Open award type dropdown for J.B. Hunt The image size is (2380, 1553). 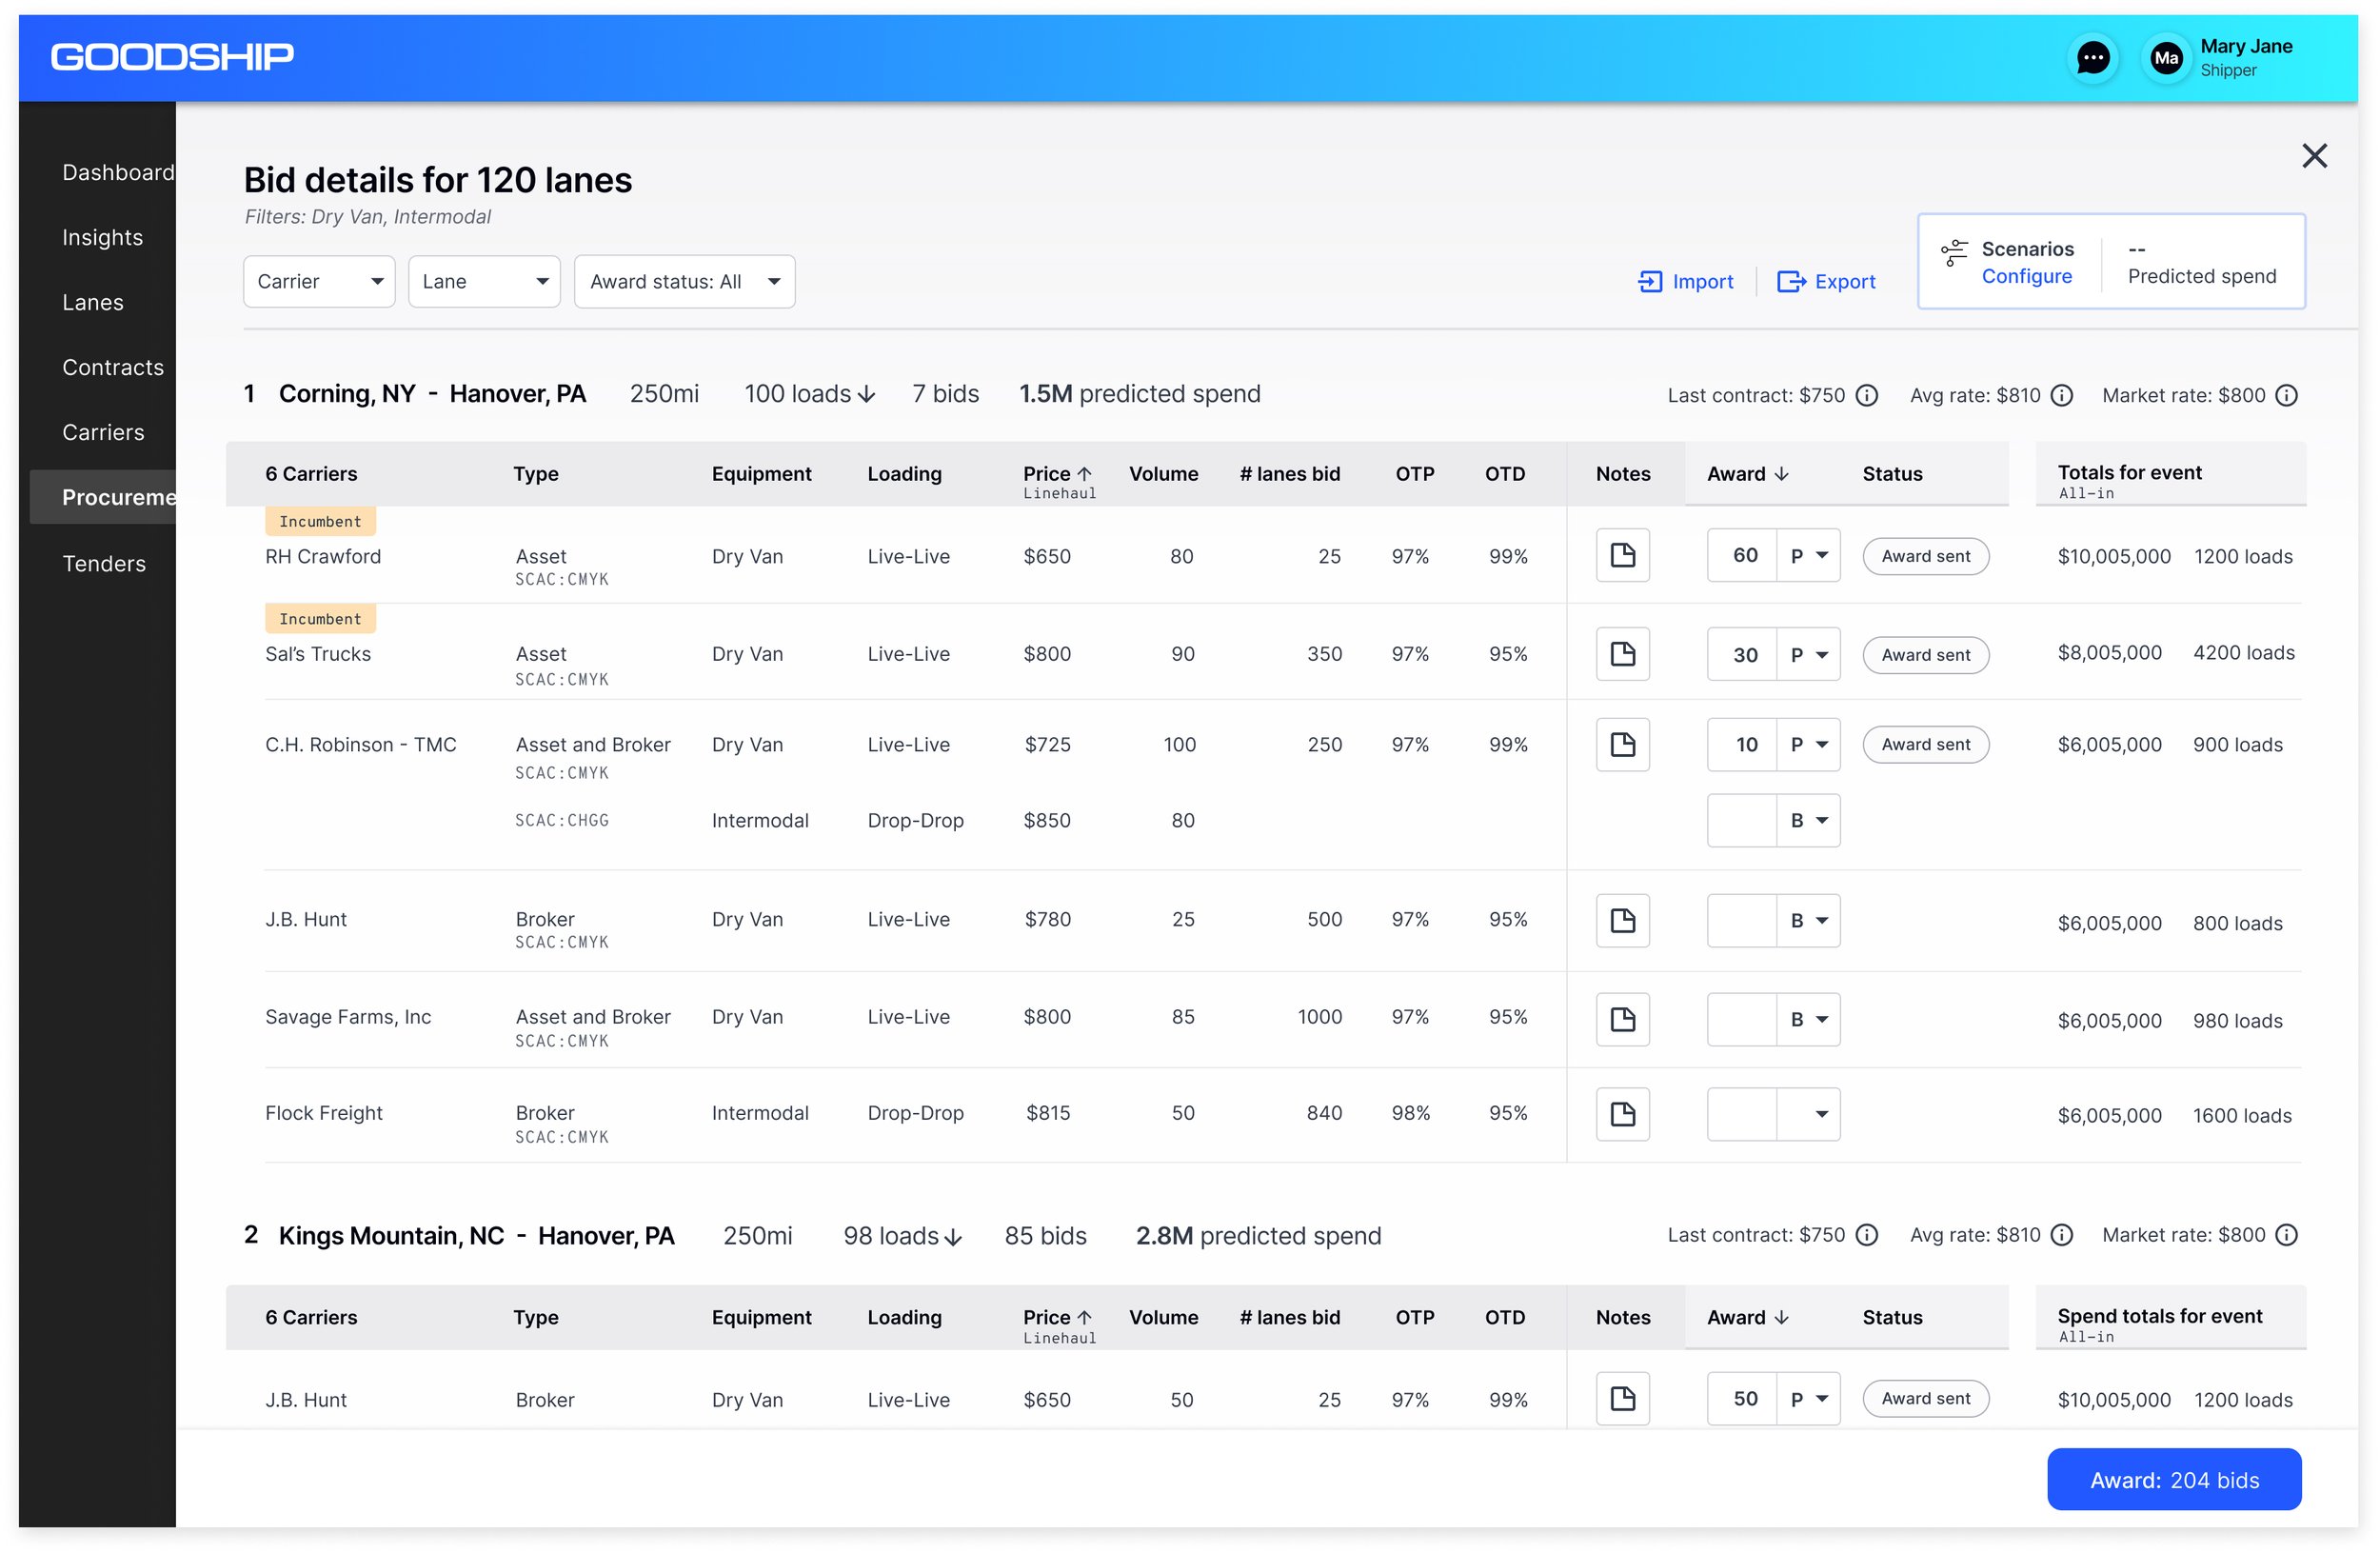click(x=1808, y=920)
